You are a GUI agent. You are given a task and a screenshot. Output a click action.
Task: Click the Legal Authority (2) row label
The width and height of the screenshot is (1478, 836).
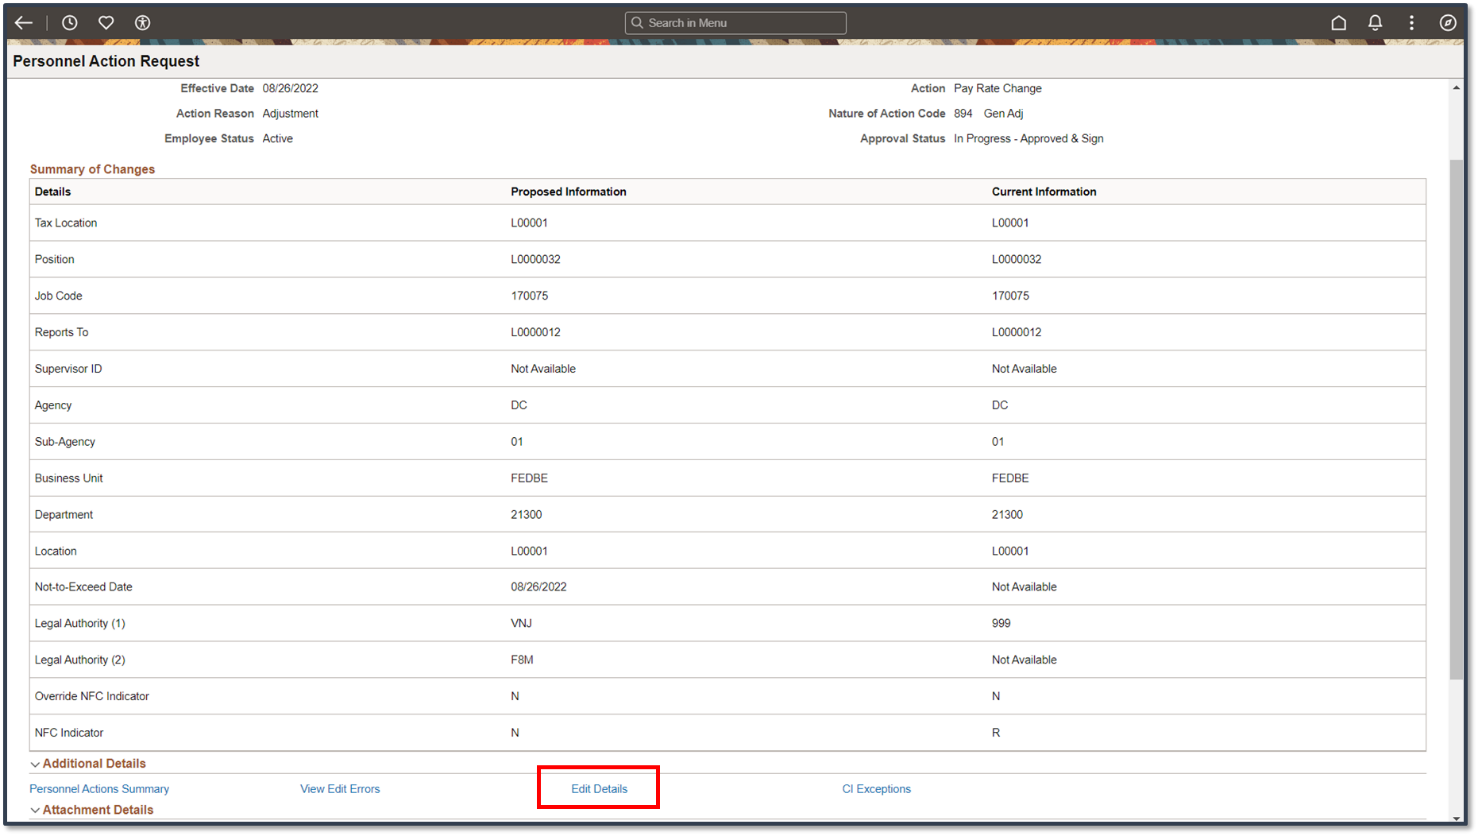pyautogui.click(x=80, y=661)
